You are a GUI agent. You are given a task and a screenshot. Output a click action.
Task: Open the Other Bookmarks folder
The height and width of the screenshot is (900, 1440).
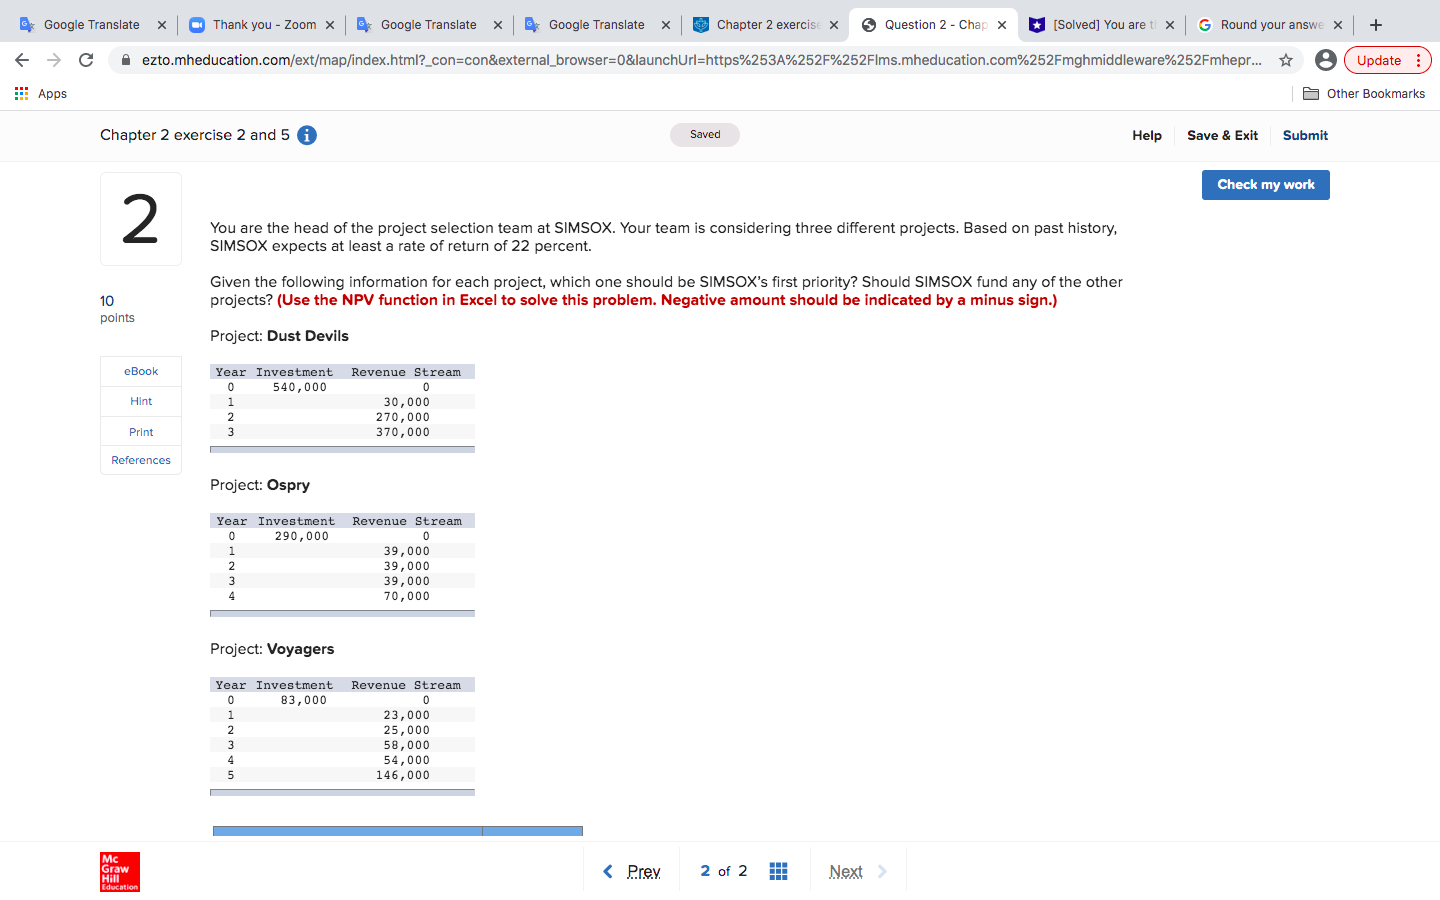coord(1364,93)
